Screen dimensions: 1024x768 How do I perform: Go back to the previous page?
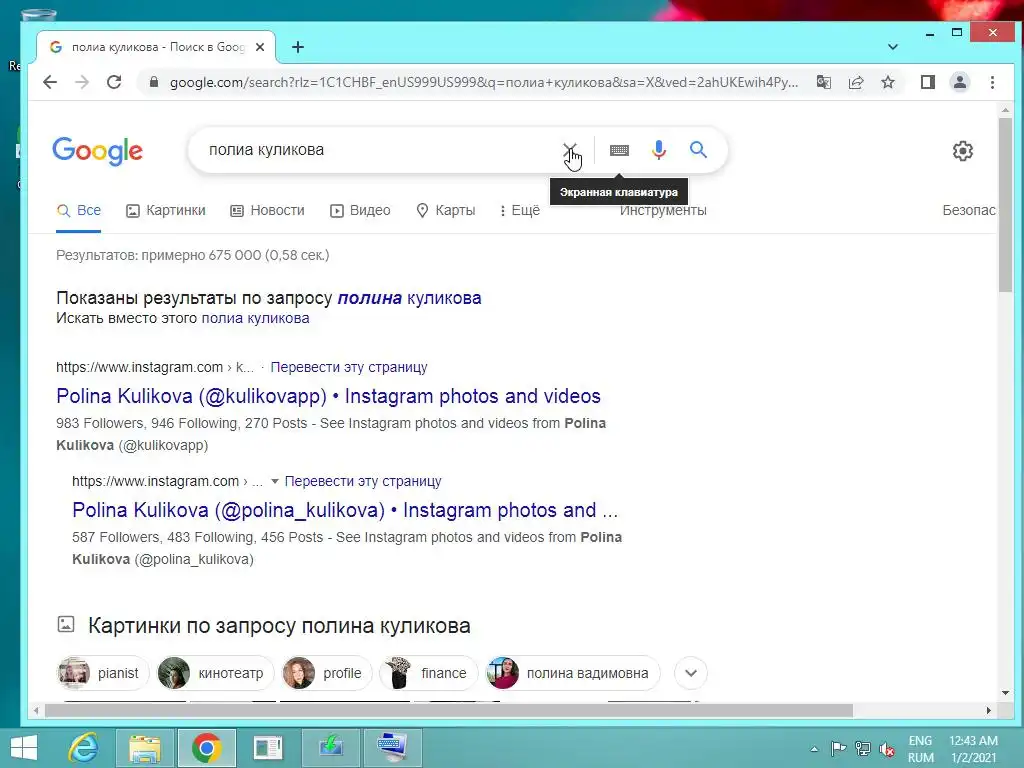click(x=50, y=82)
